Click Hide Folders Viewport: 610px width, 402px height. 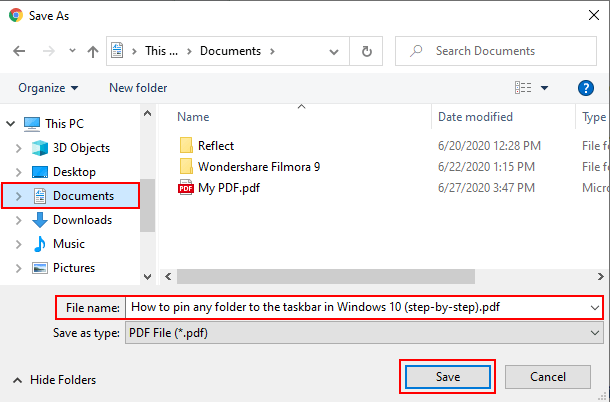pos(54,380)
